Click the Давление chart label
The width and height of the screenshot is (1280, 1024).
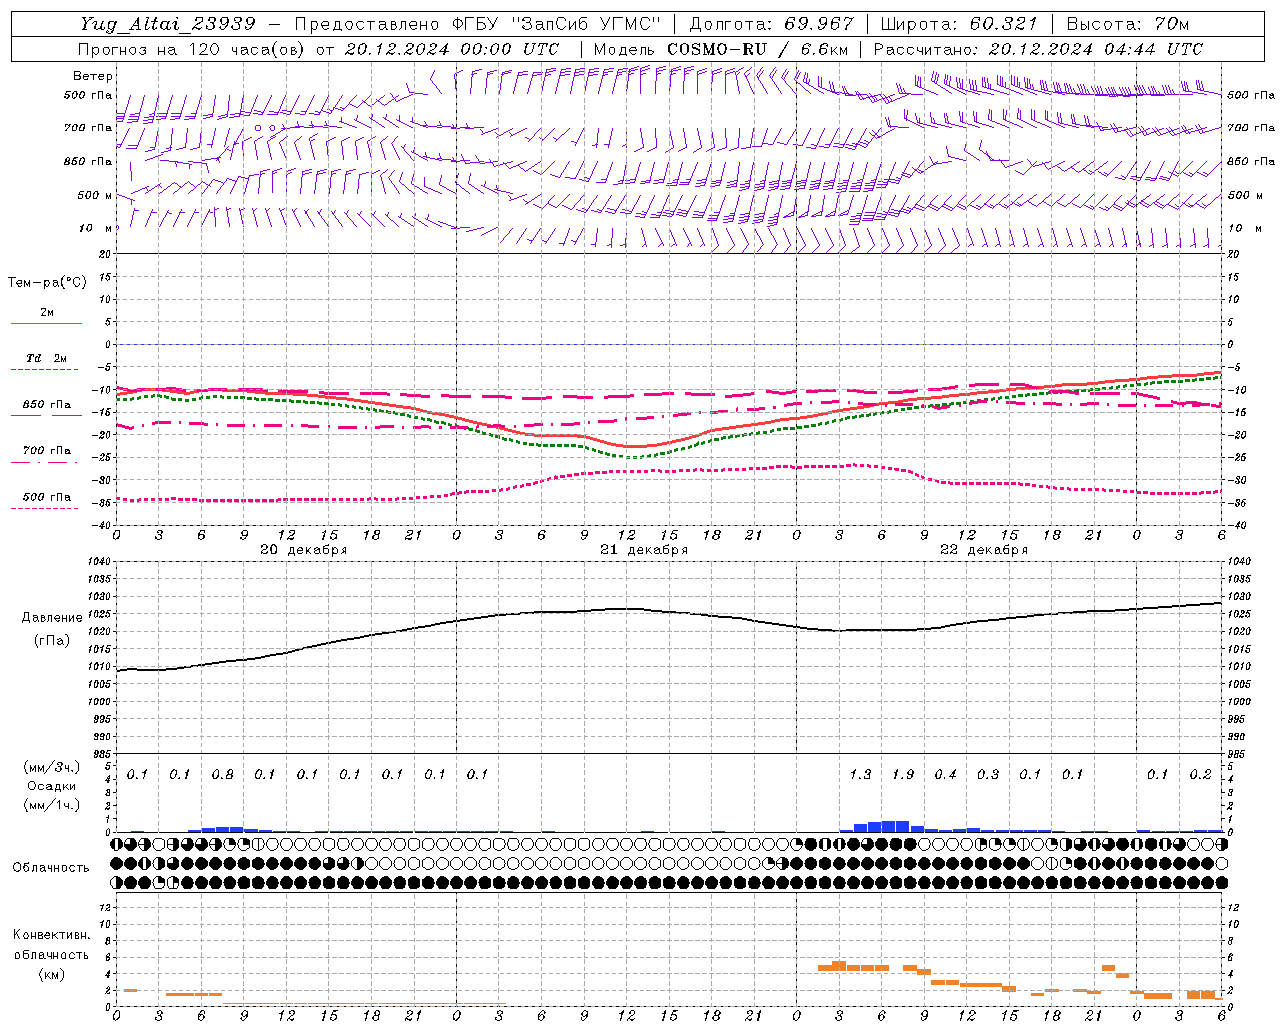(x=52, y=618)
